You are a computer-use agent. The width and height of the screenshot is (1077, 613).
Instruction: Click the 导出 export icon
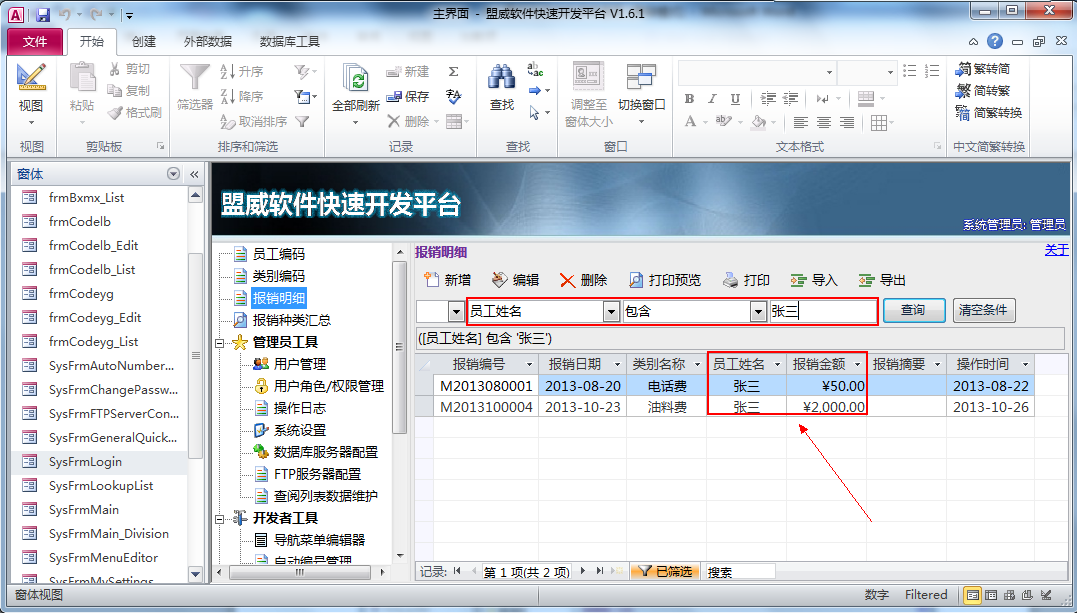coord(865,280)
